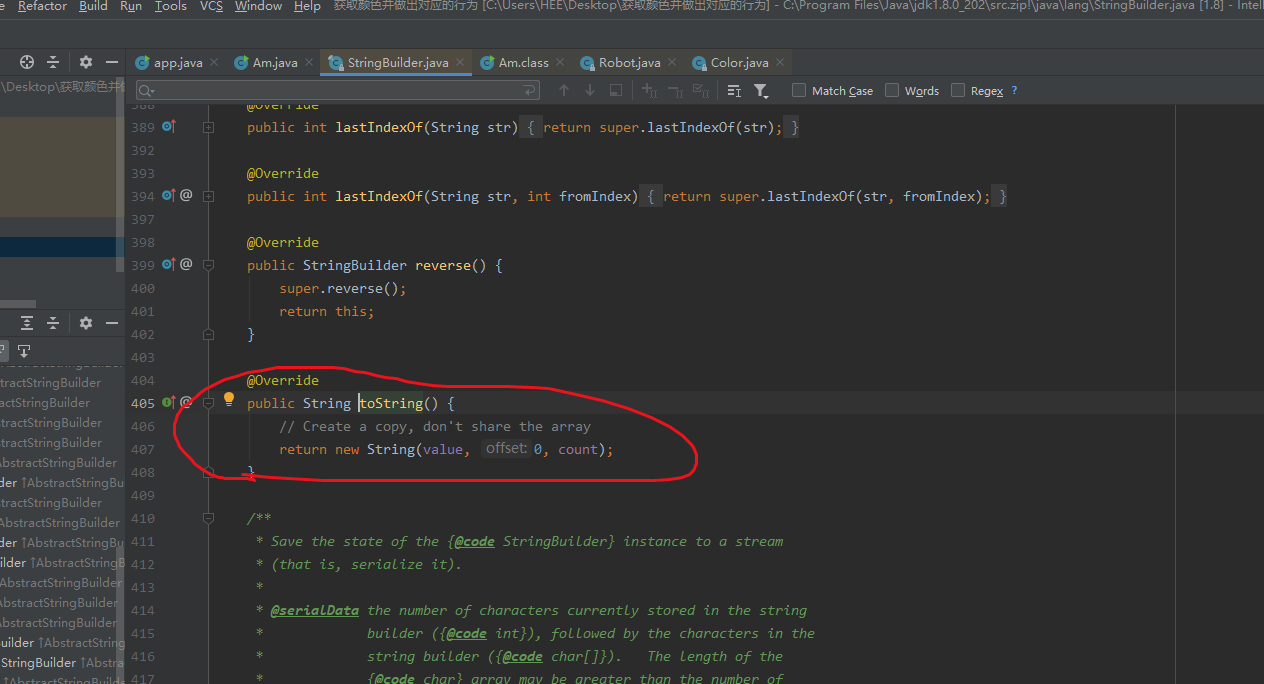Screen dimensions: 1264x684
Task: Click line number 407 in the gutter
Action: [x=143, y=449]
